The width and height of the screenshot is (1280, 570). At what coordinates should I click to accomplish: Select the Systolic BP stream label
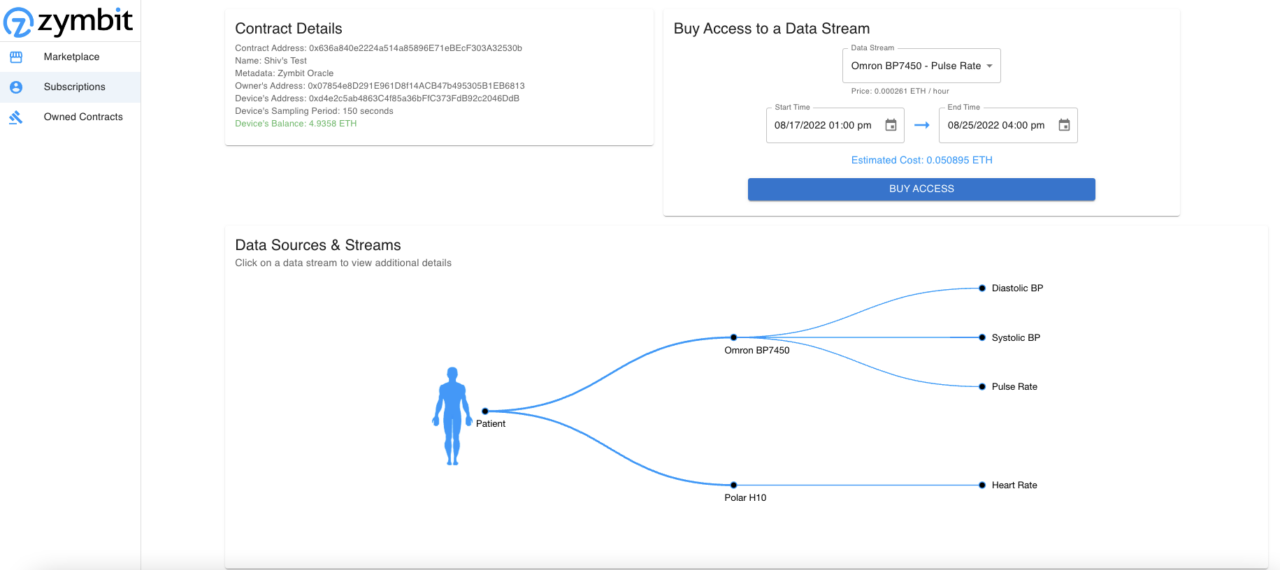1016,338
